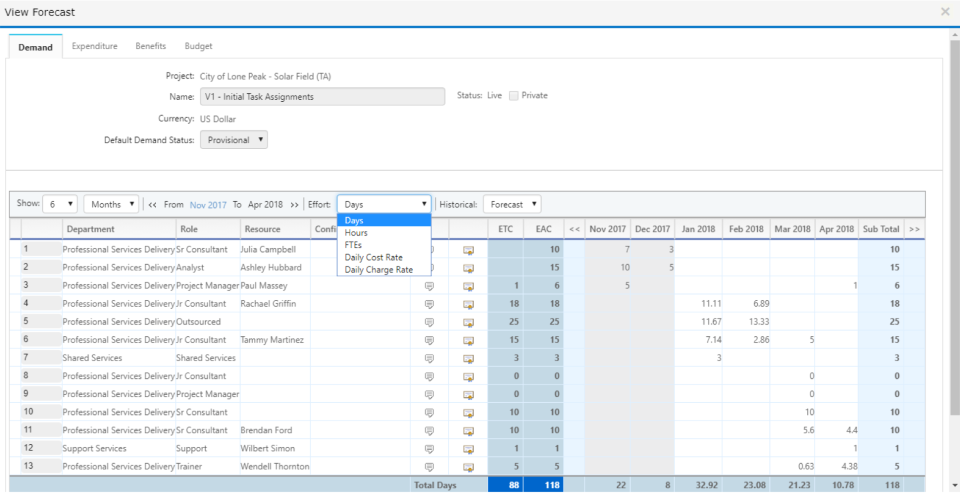
Task: Open Default Demand Status Provisional dropdown
Action: [234, 140]
